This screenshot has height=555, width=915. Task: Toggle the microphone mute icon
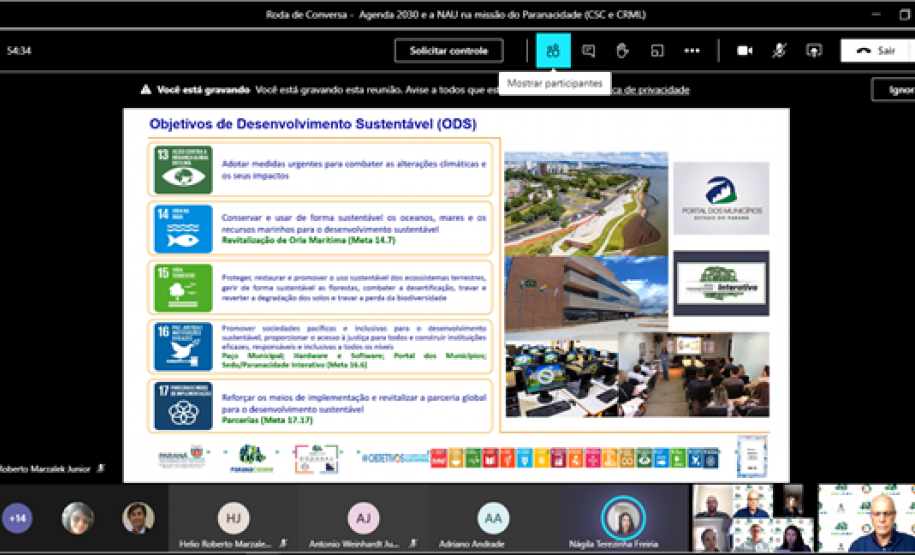[779, 51]
